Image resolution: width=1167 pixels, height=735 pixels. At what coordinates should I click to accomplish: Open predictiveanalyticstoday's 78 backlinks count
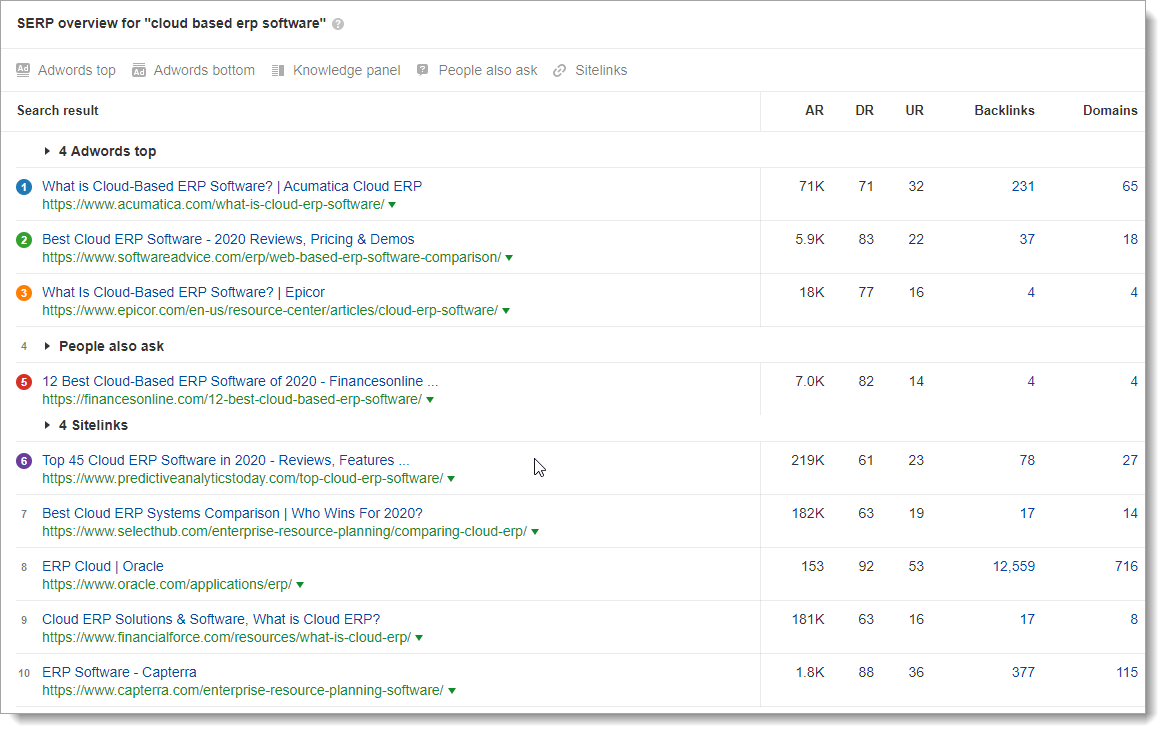tap(1027, 460)
